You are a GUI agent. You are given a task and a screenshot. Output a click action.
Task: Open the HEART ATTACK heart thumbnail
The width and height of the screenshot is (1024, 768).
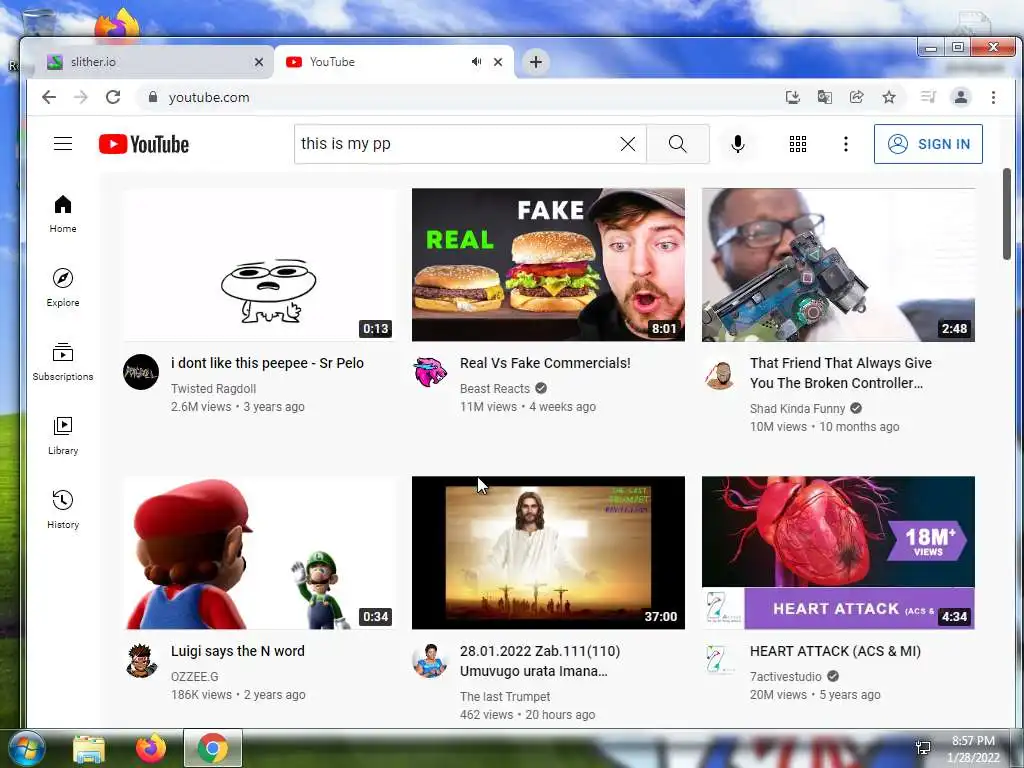coord(838,552)
